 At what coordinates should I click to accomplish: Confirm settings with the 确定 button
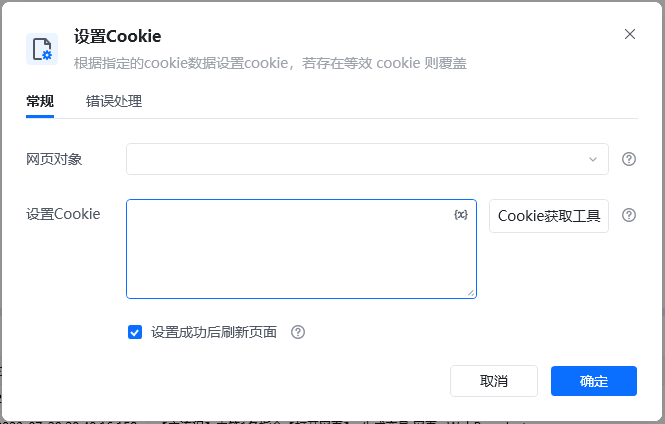594,381
